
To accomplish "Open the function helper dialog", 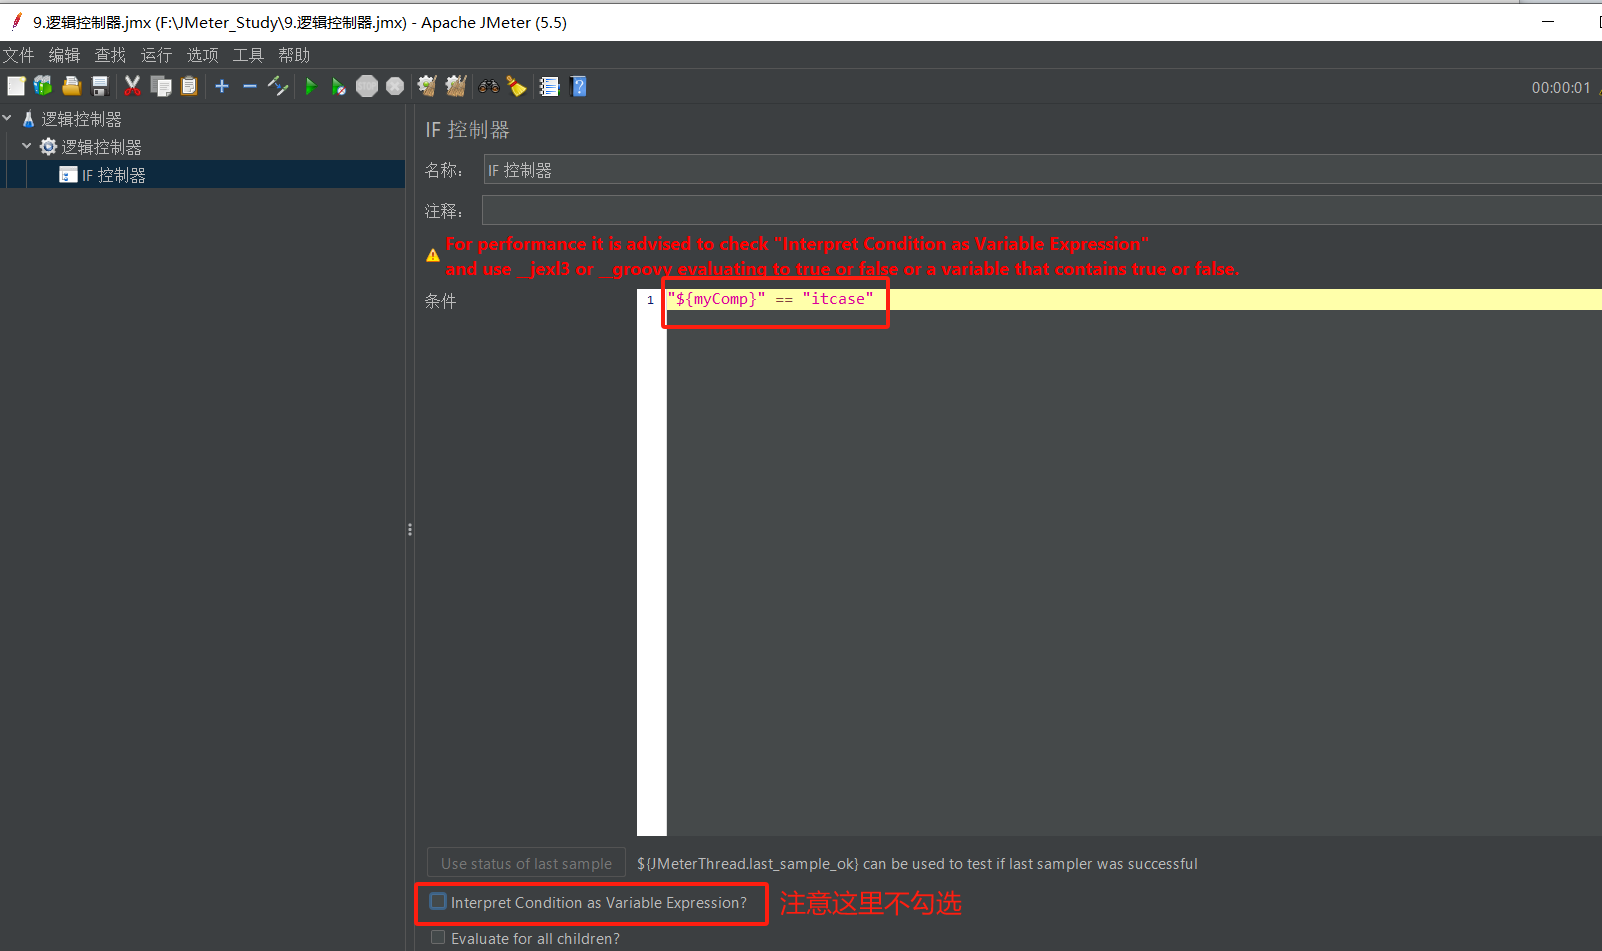I will point(549,87).
